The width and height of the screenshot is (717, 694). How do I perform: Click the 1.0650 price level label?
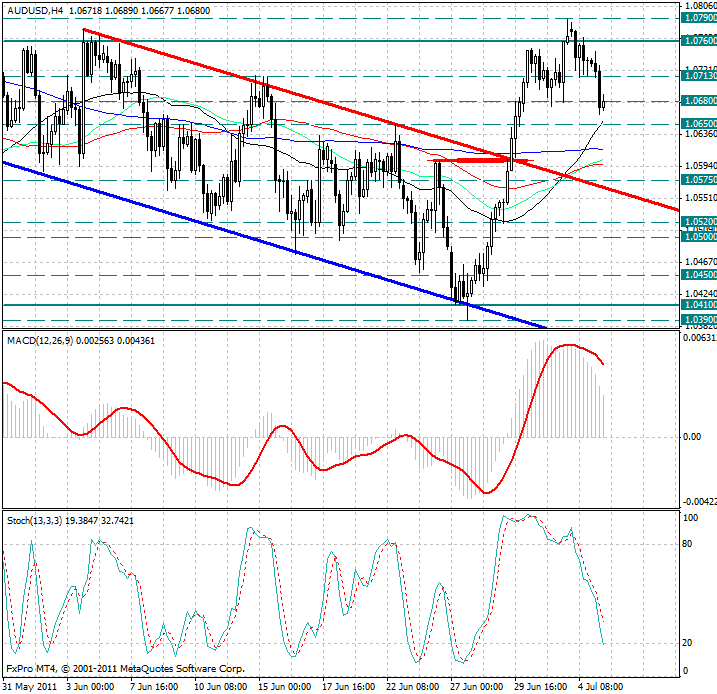(x=698, y=123)
